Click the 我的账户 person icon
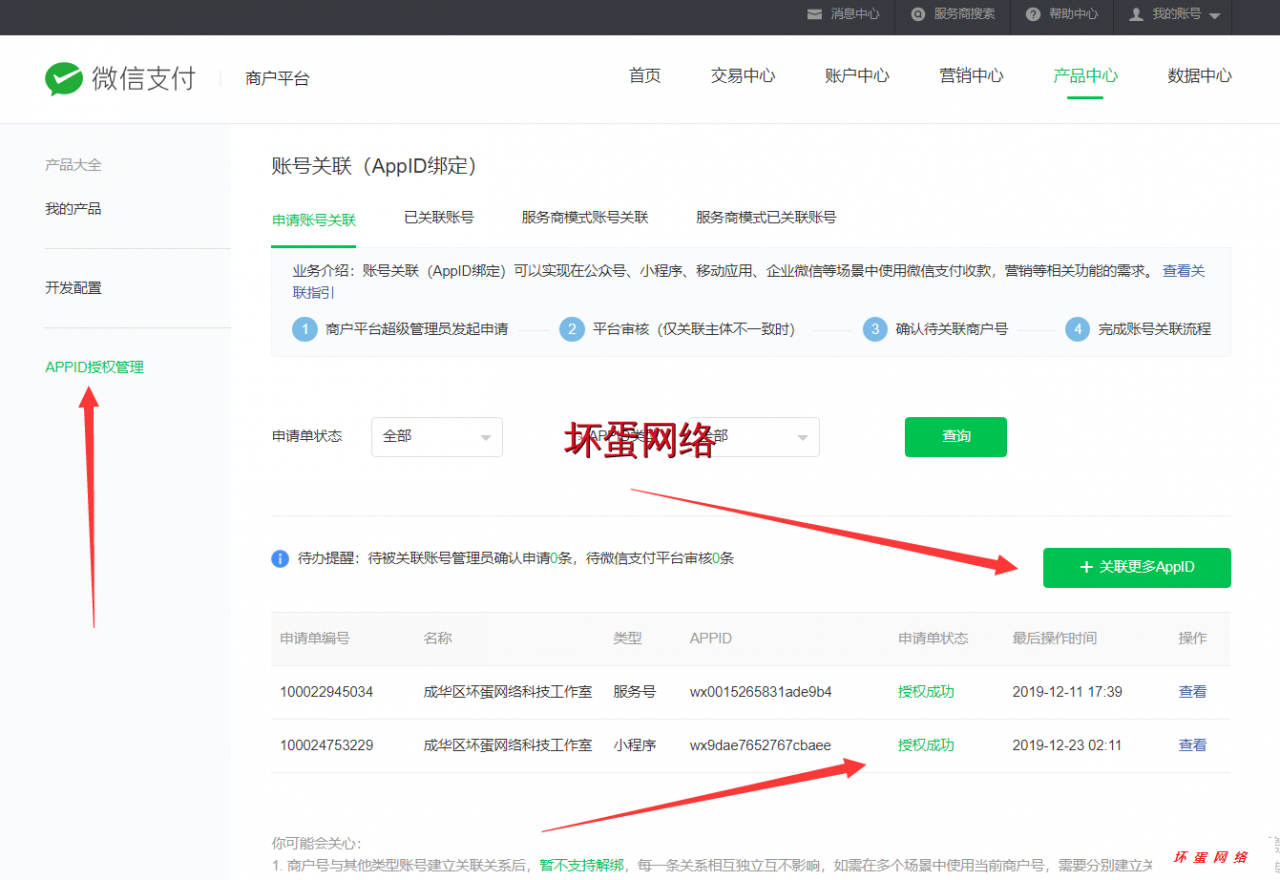 click(1135, 15)
